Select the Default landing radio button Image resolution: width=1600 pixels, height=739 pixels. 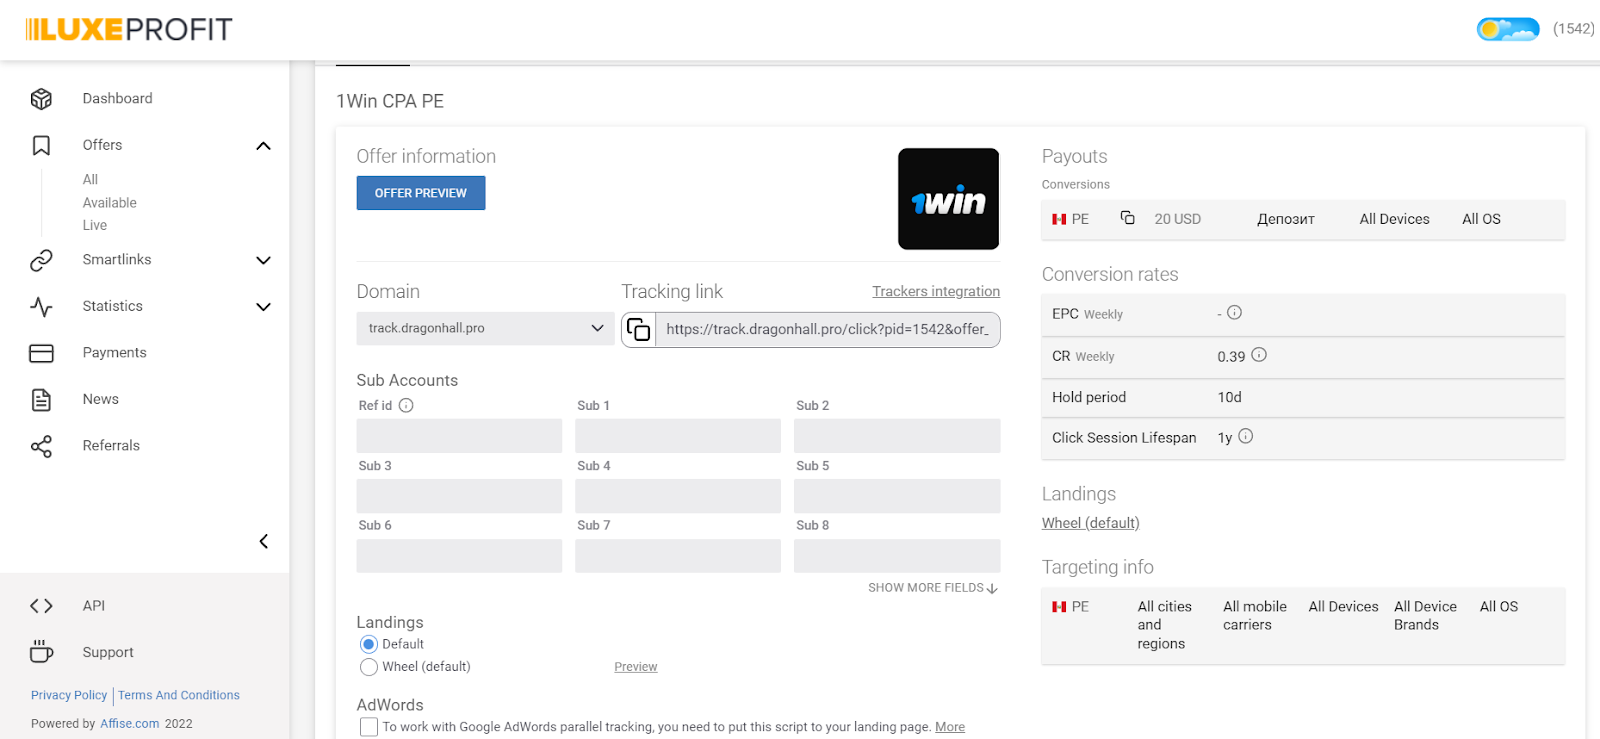point(369,645)
